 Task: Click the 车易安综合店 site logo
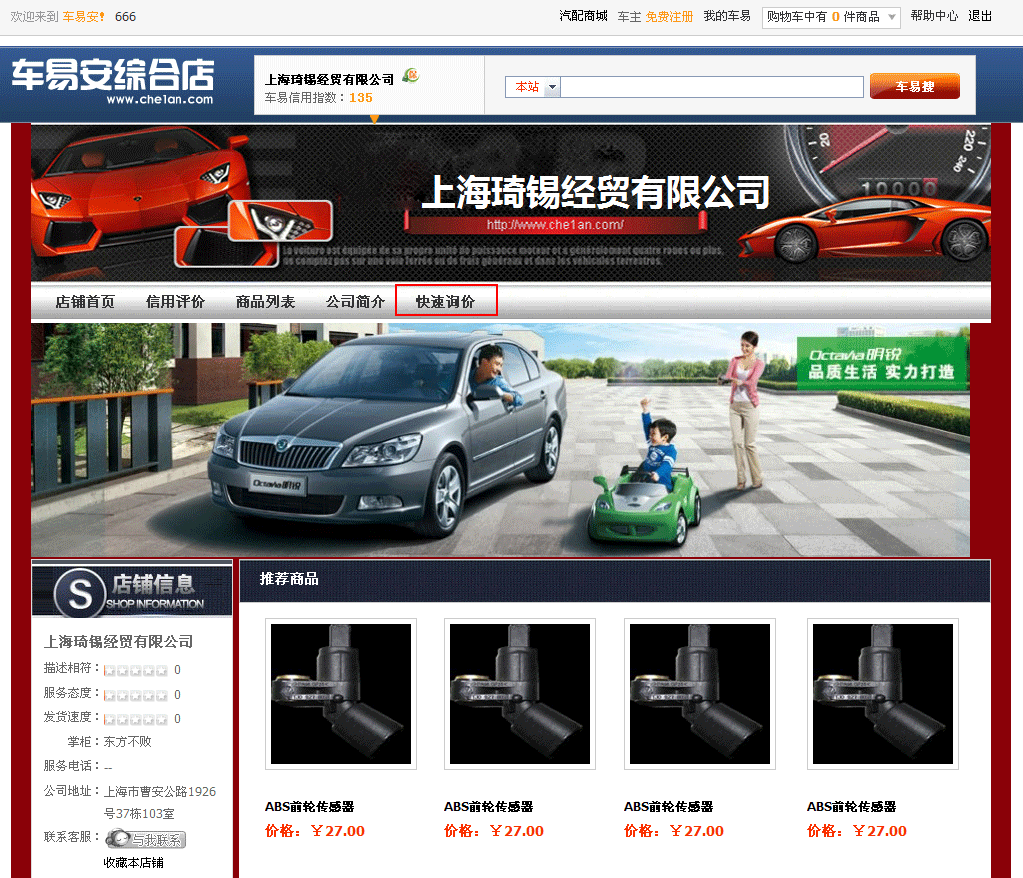click(113, 82)
